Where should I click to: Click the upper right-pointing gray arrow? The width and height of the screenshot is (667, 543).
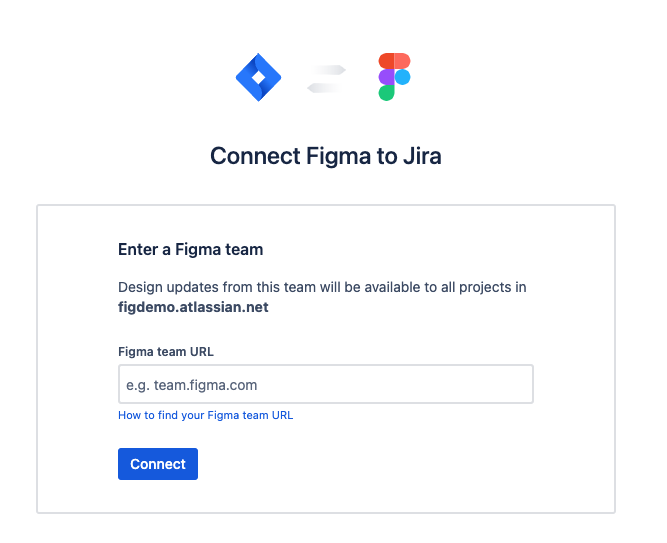(x=328, y=70)
